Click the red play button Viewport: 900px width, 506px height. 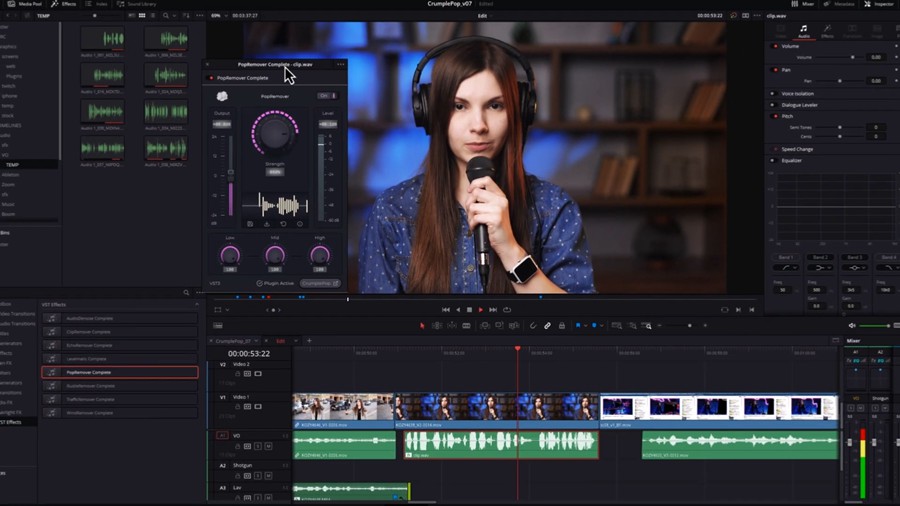(x=480, y=309)
